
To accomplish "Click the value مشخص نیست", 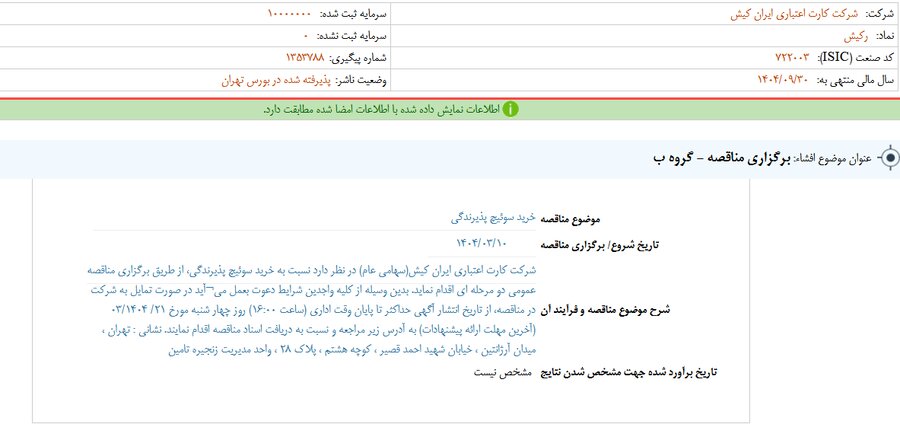I will coord(505,372).
